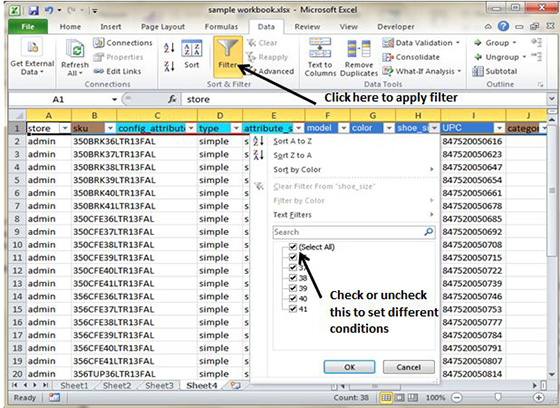Uncheck the 37 size checkbox
The width and height of the screenshot is (560, 408).
coord(293,267)
